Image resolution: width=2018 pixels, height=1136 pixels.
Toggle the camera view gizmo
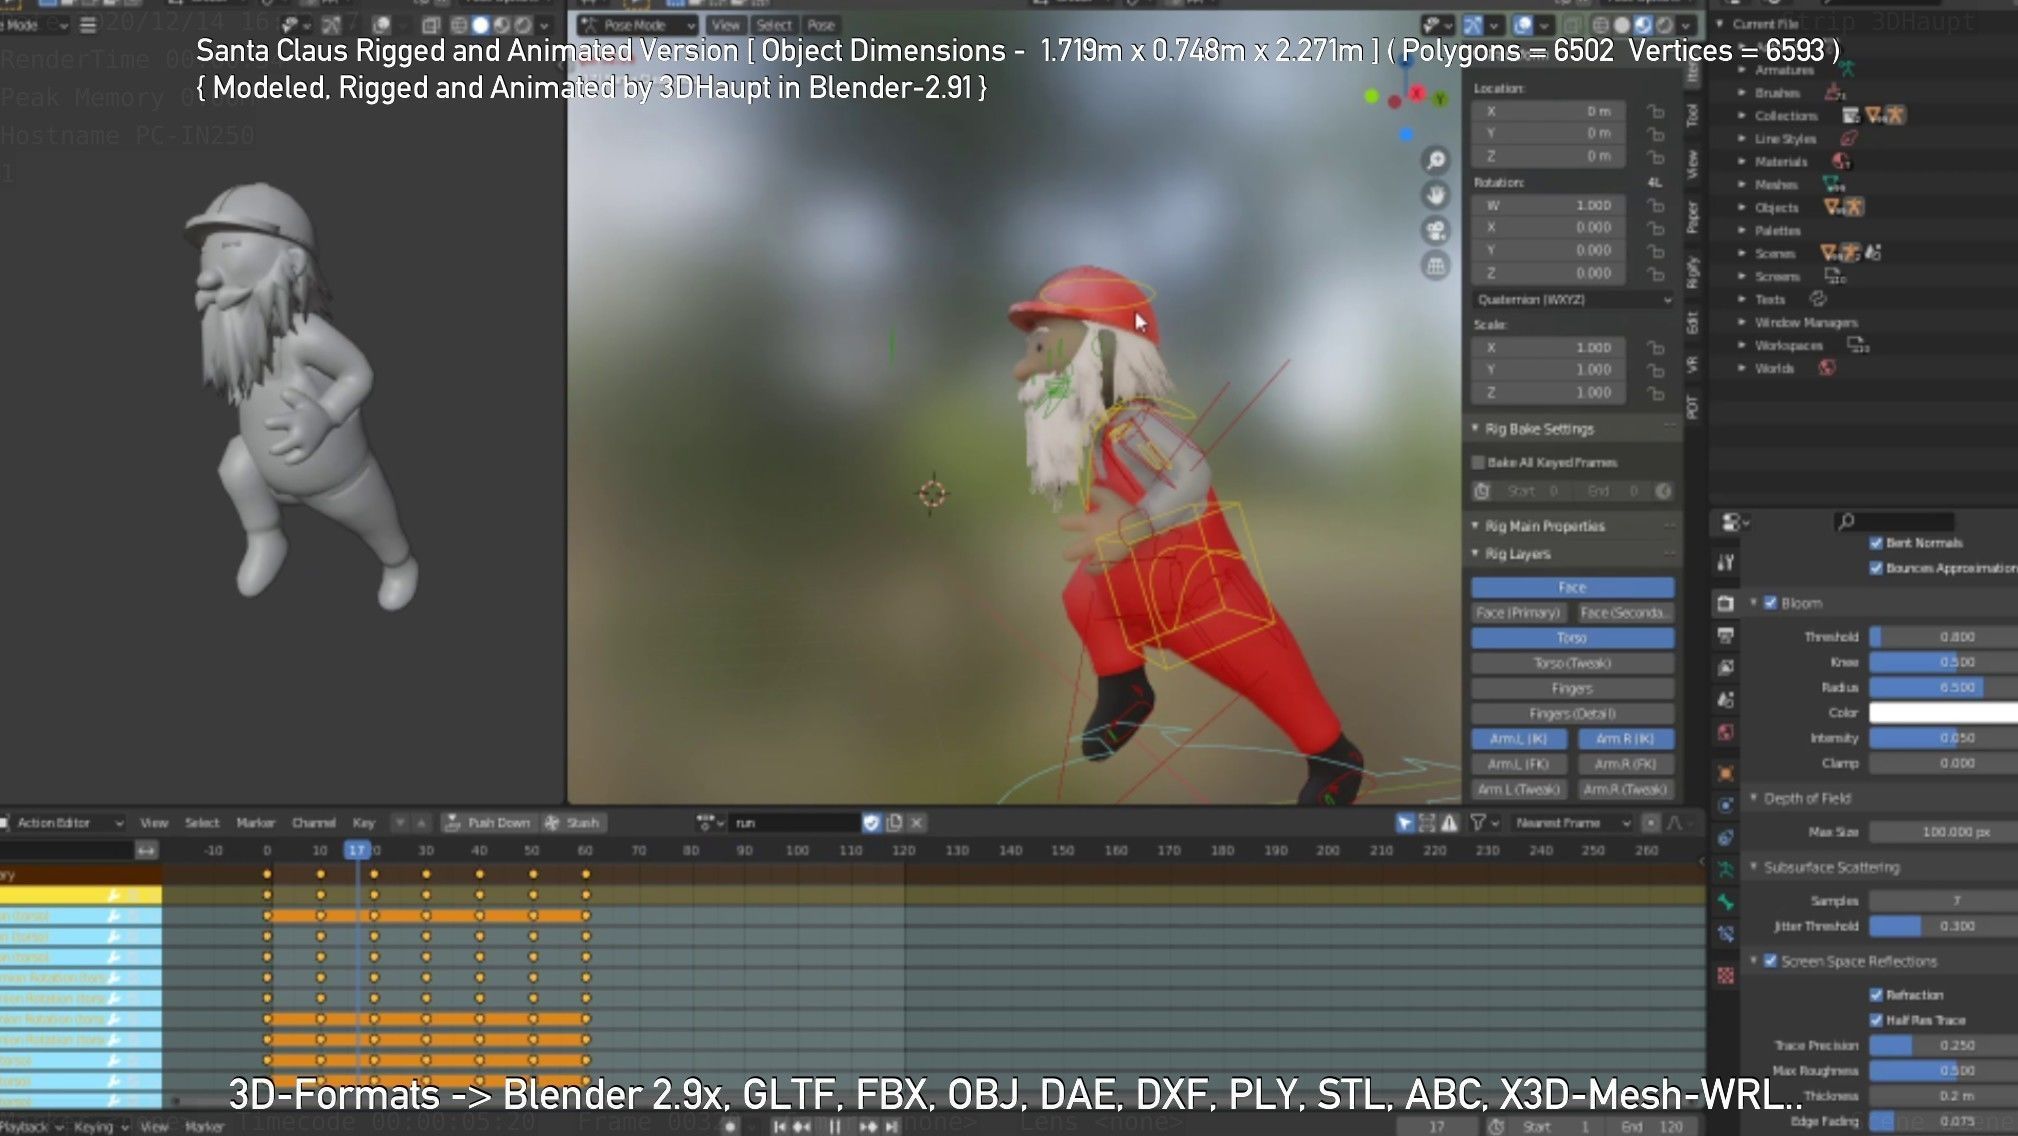coord(1436,231)
